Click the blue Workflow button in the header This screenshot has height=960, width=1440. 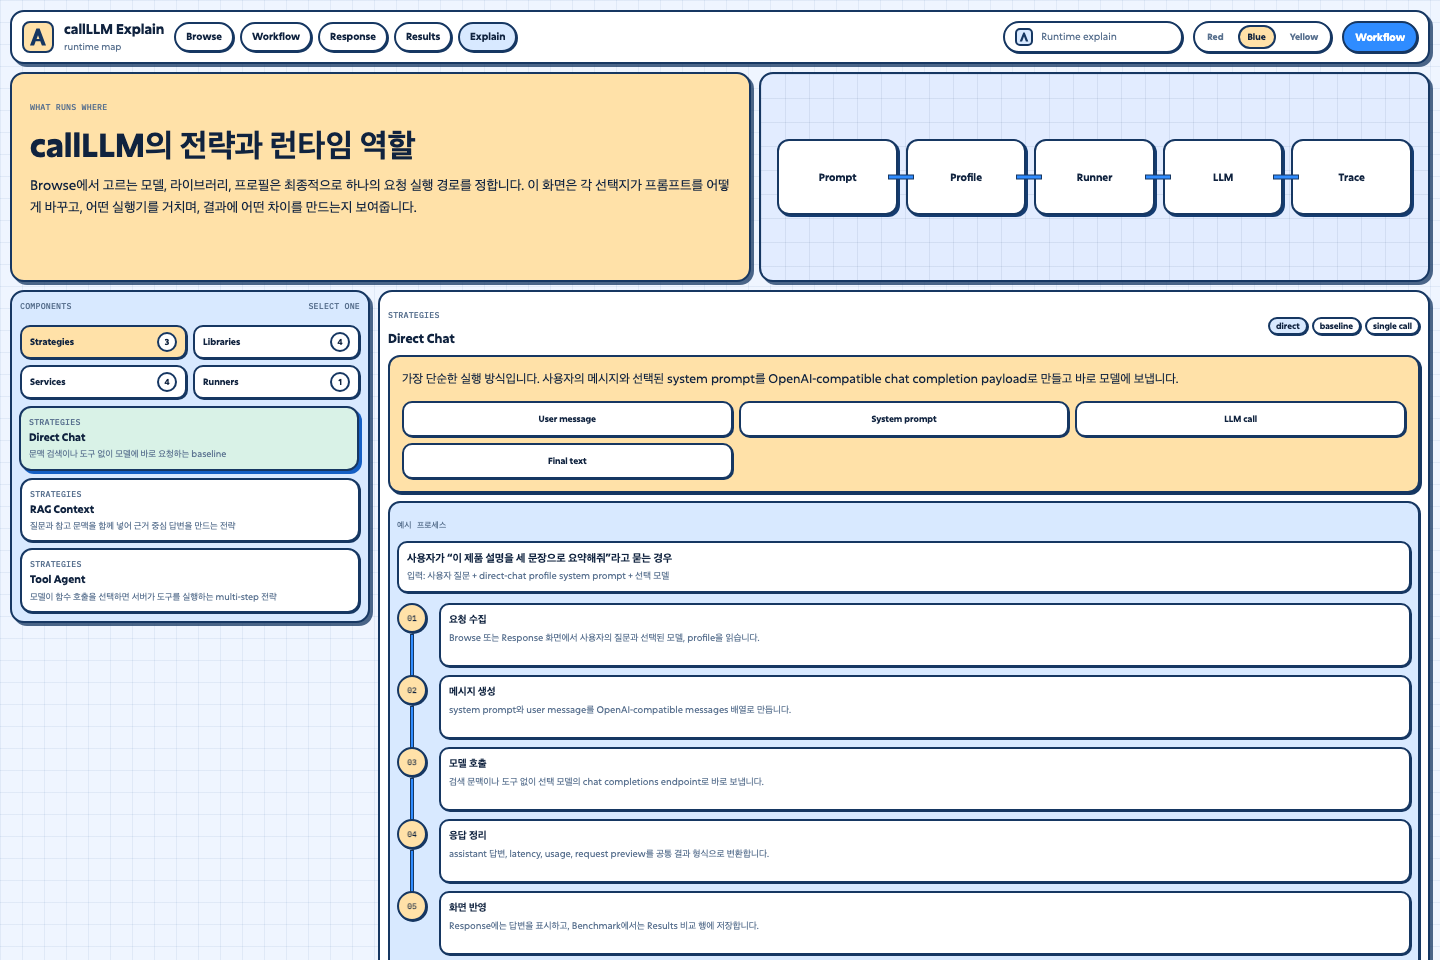point(1380,37)
